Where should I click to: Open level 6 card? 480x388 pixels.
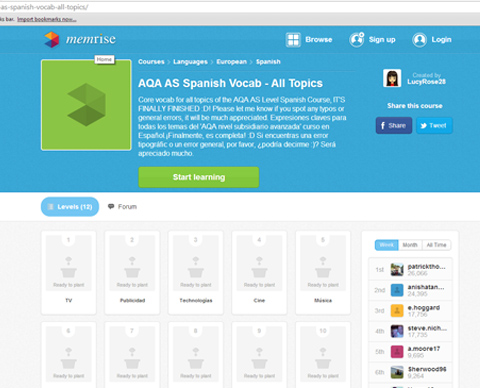pos(69,355)
